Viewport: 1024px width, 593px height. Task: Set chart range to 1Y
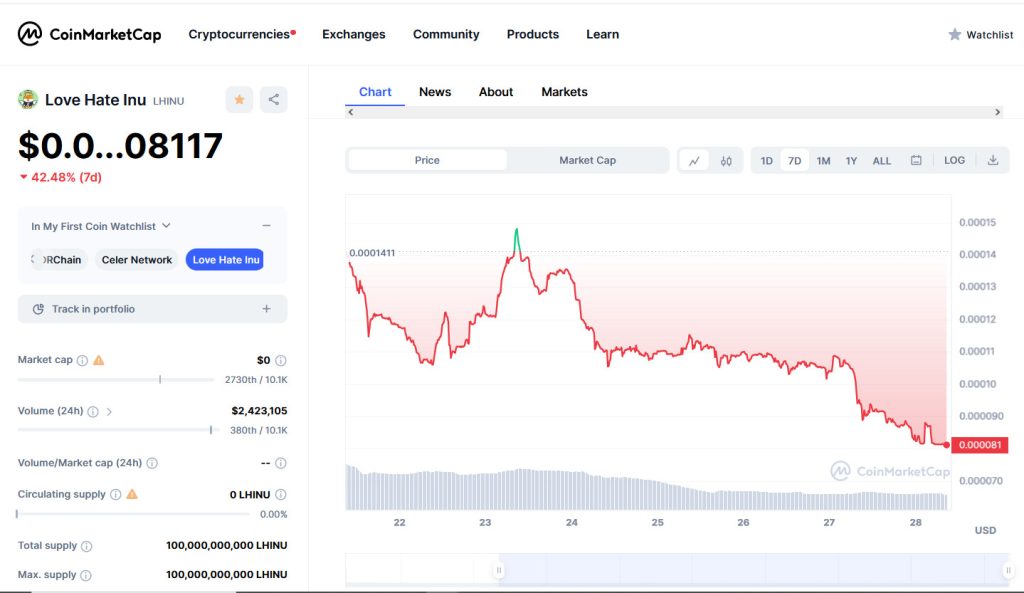tap(851, 161)
